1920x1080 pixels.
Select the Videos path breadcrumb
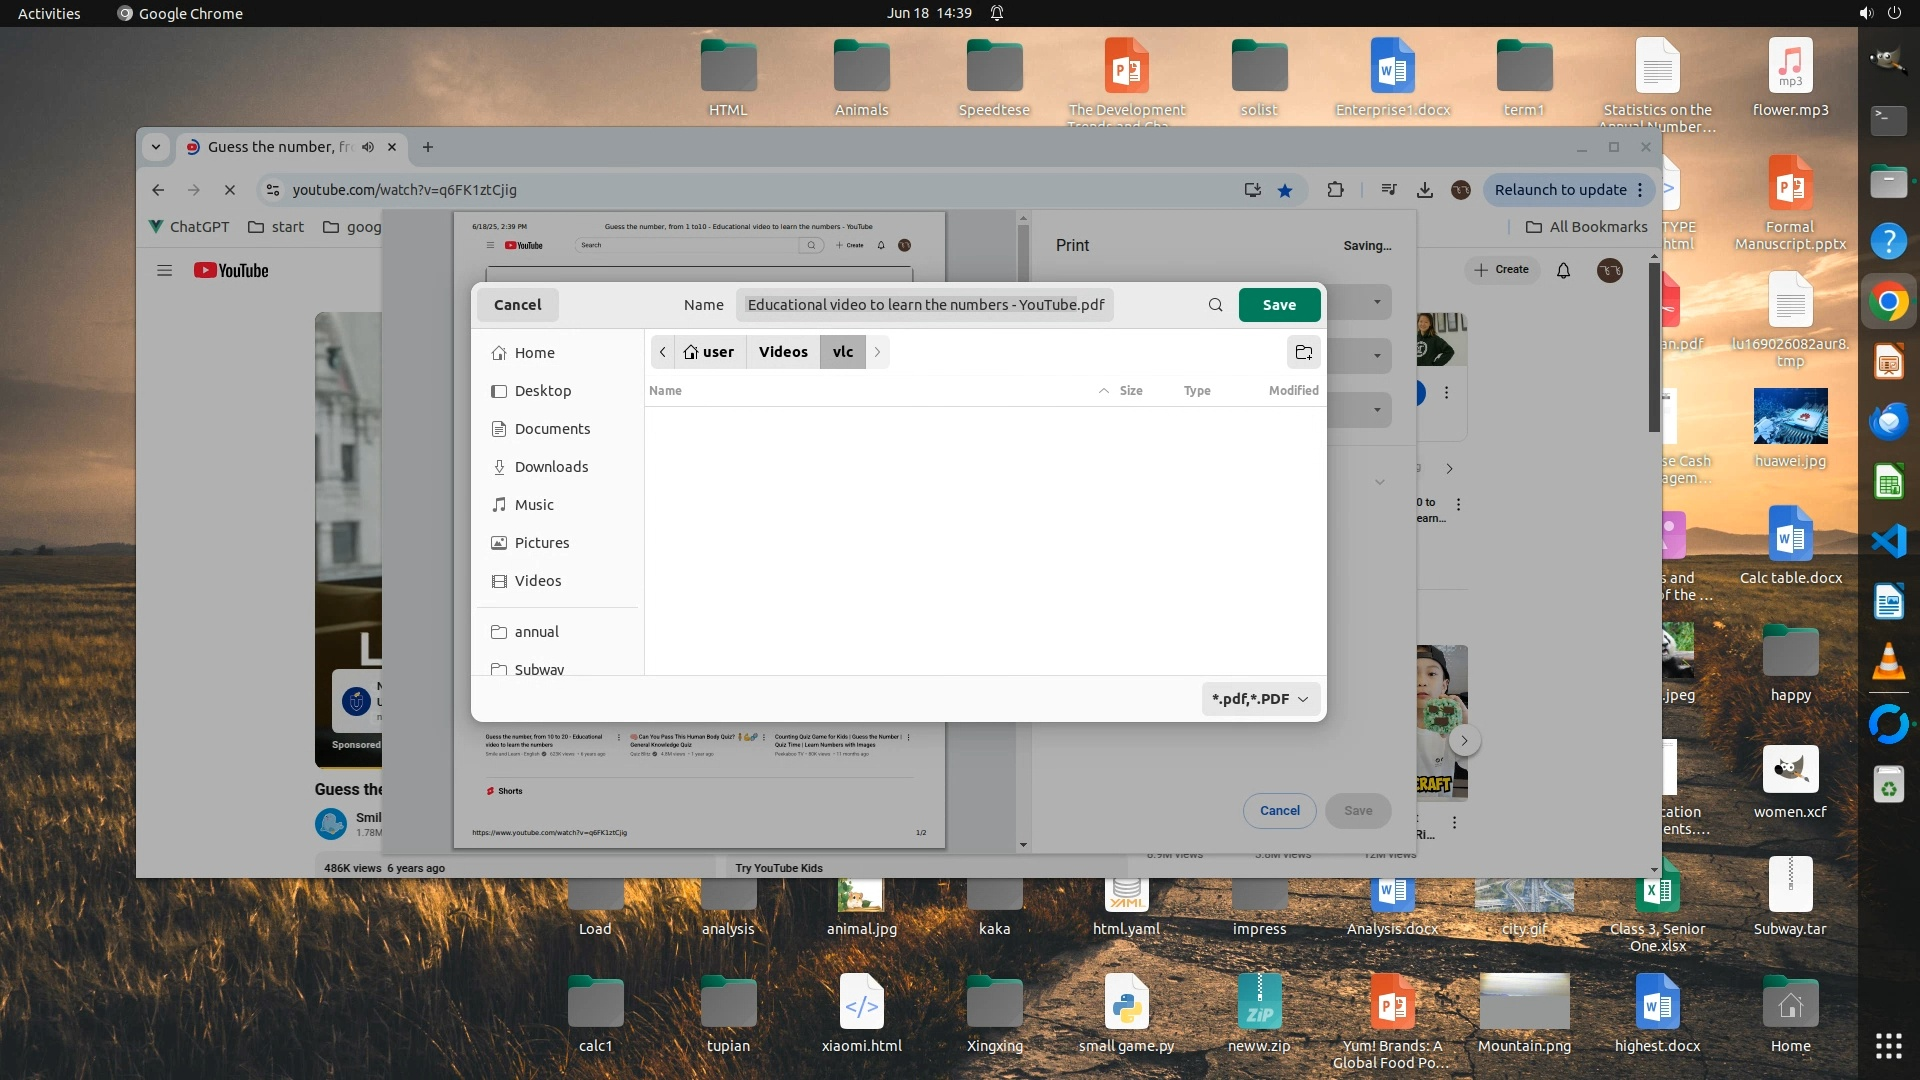point(783,352)
